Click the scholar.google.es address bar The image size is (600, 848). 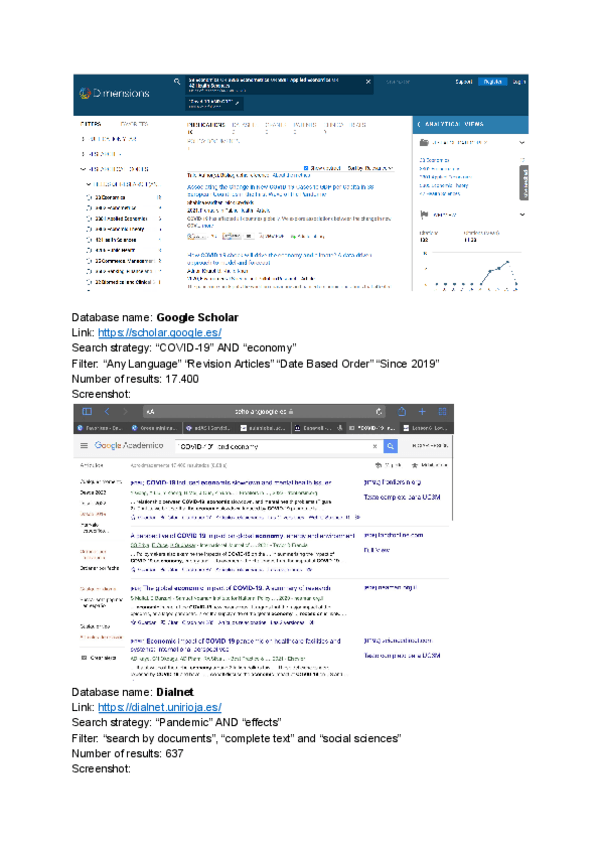coord(264,412)
